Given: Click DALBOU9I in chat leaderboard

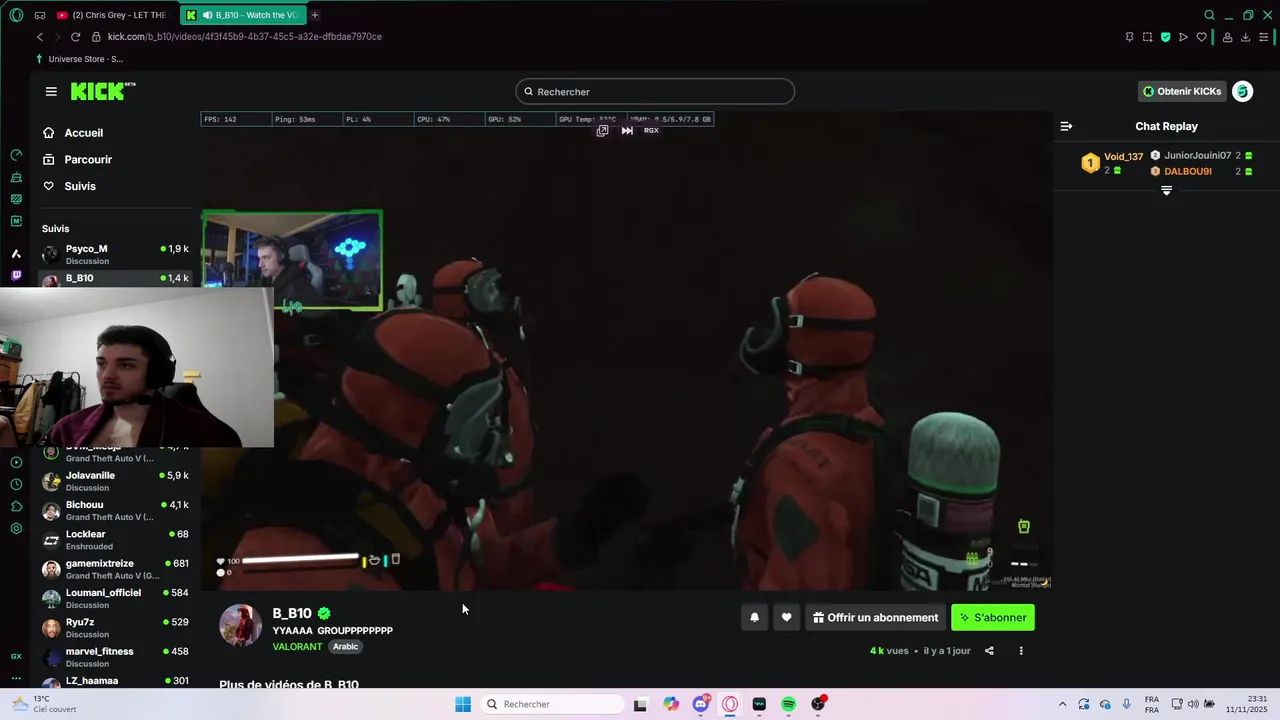Looking at the screenshot, I should (1188, 171).
